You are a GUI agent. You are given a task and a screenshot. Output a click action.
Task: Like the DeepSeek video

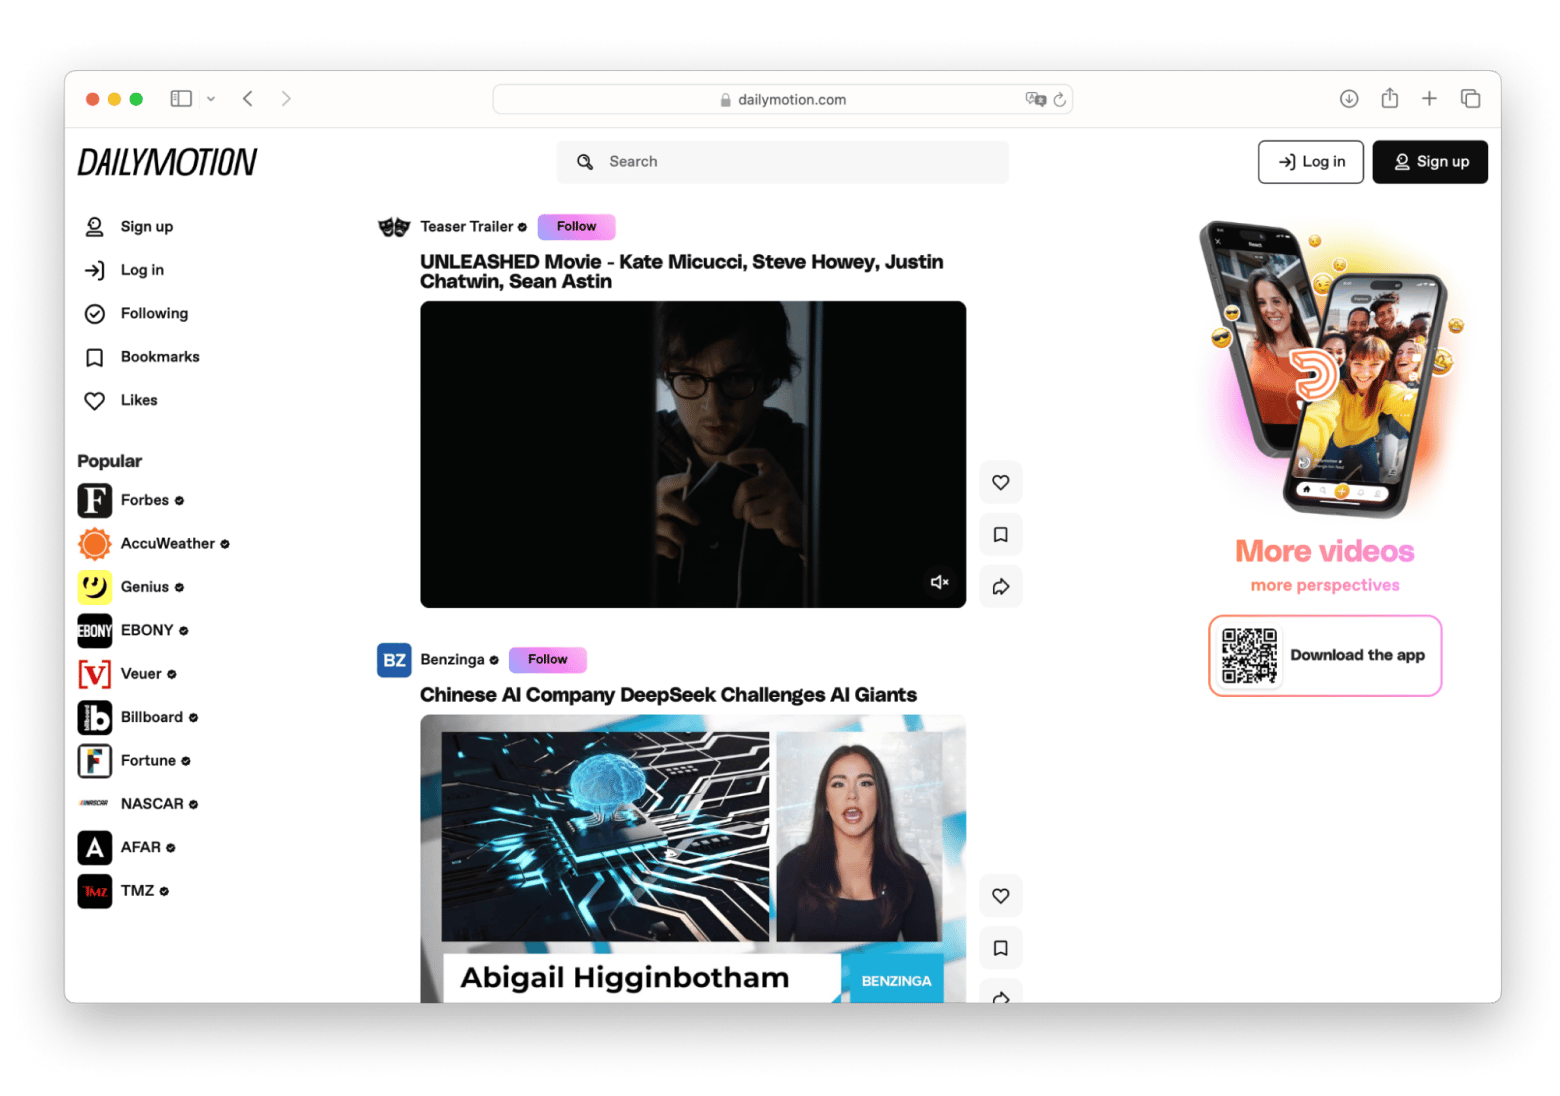click(1000, 896)
